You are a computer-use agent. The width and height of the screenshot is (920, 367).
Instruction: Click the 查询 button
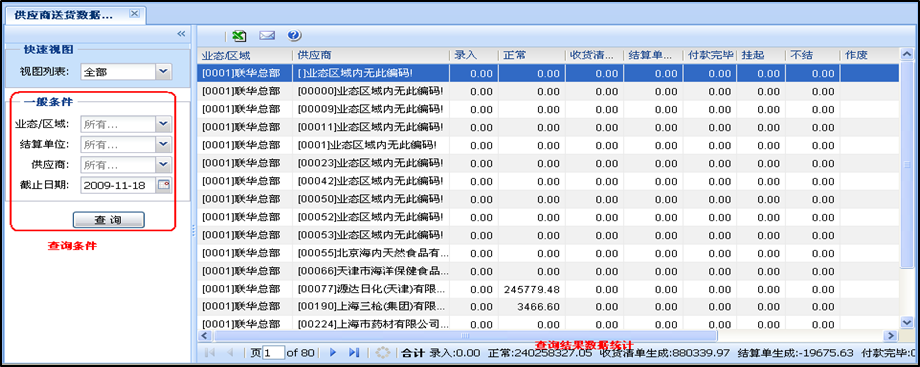[x=109, y=220]
